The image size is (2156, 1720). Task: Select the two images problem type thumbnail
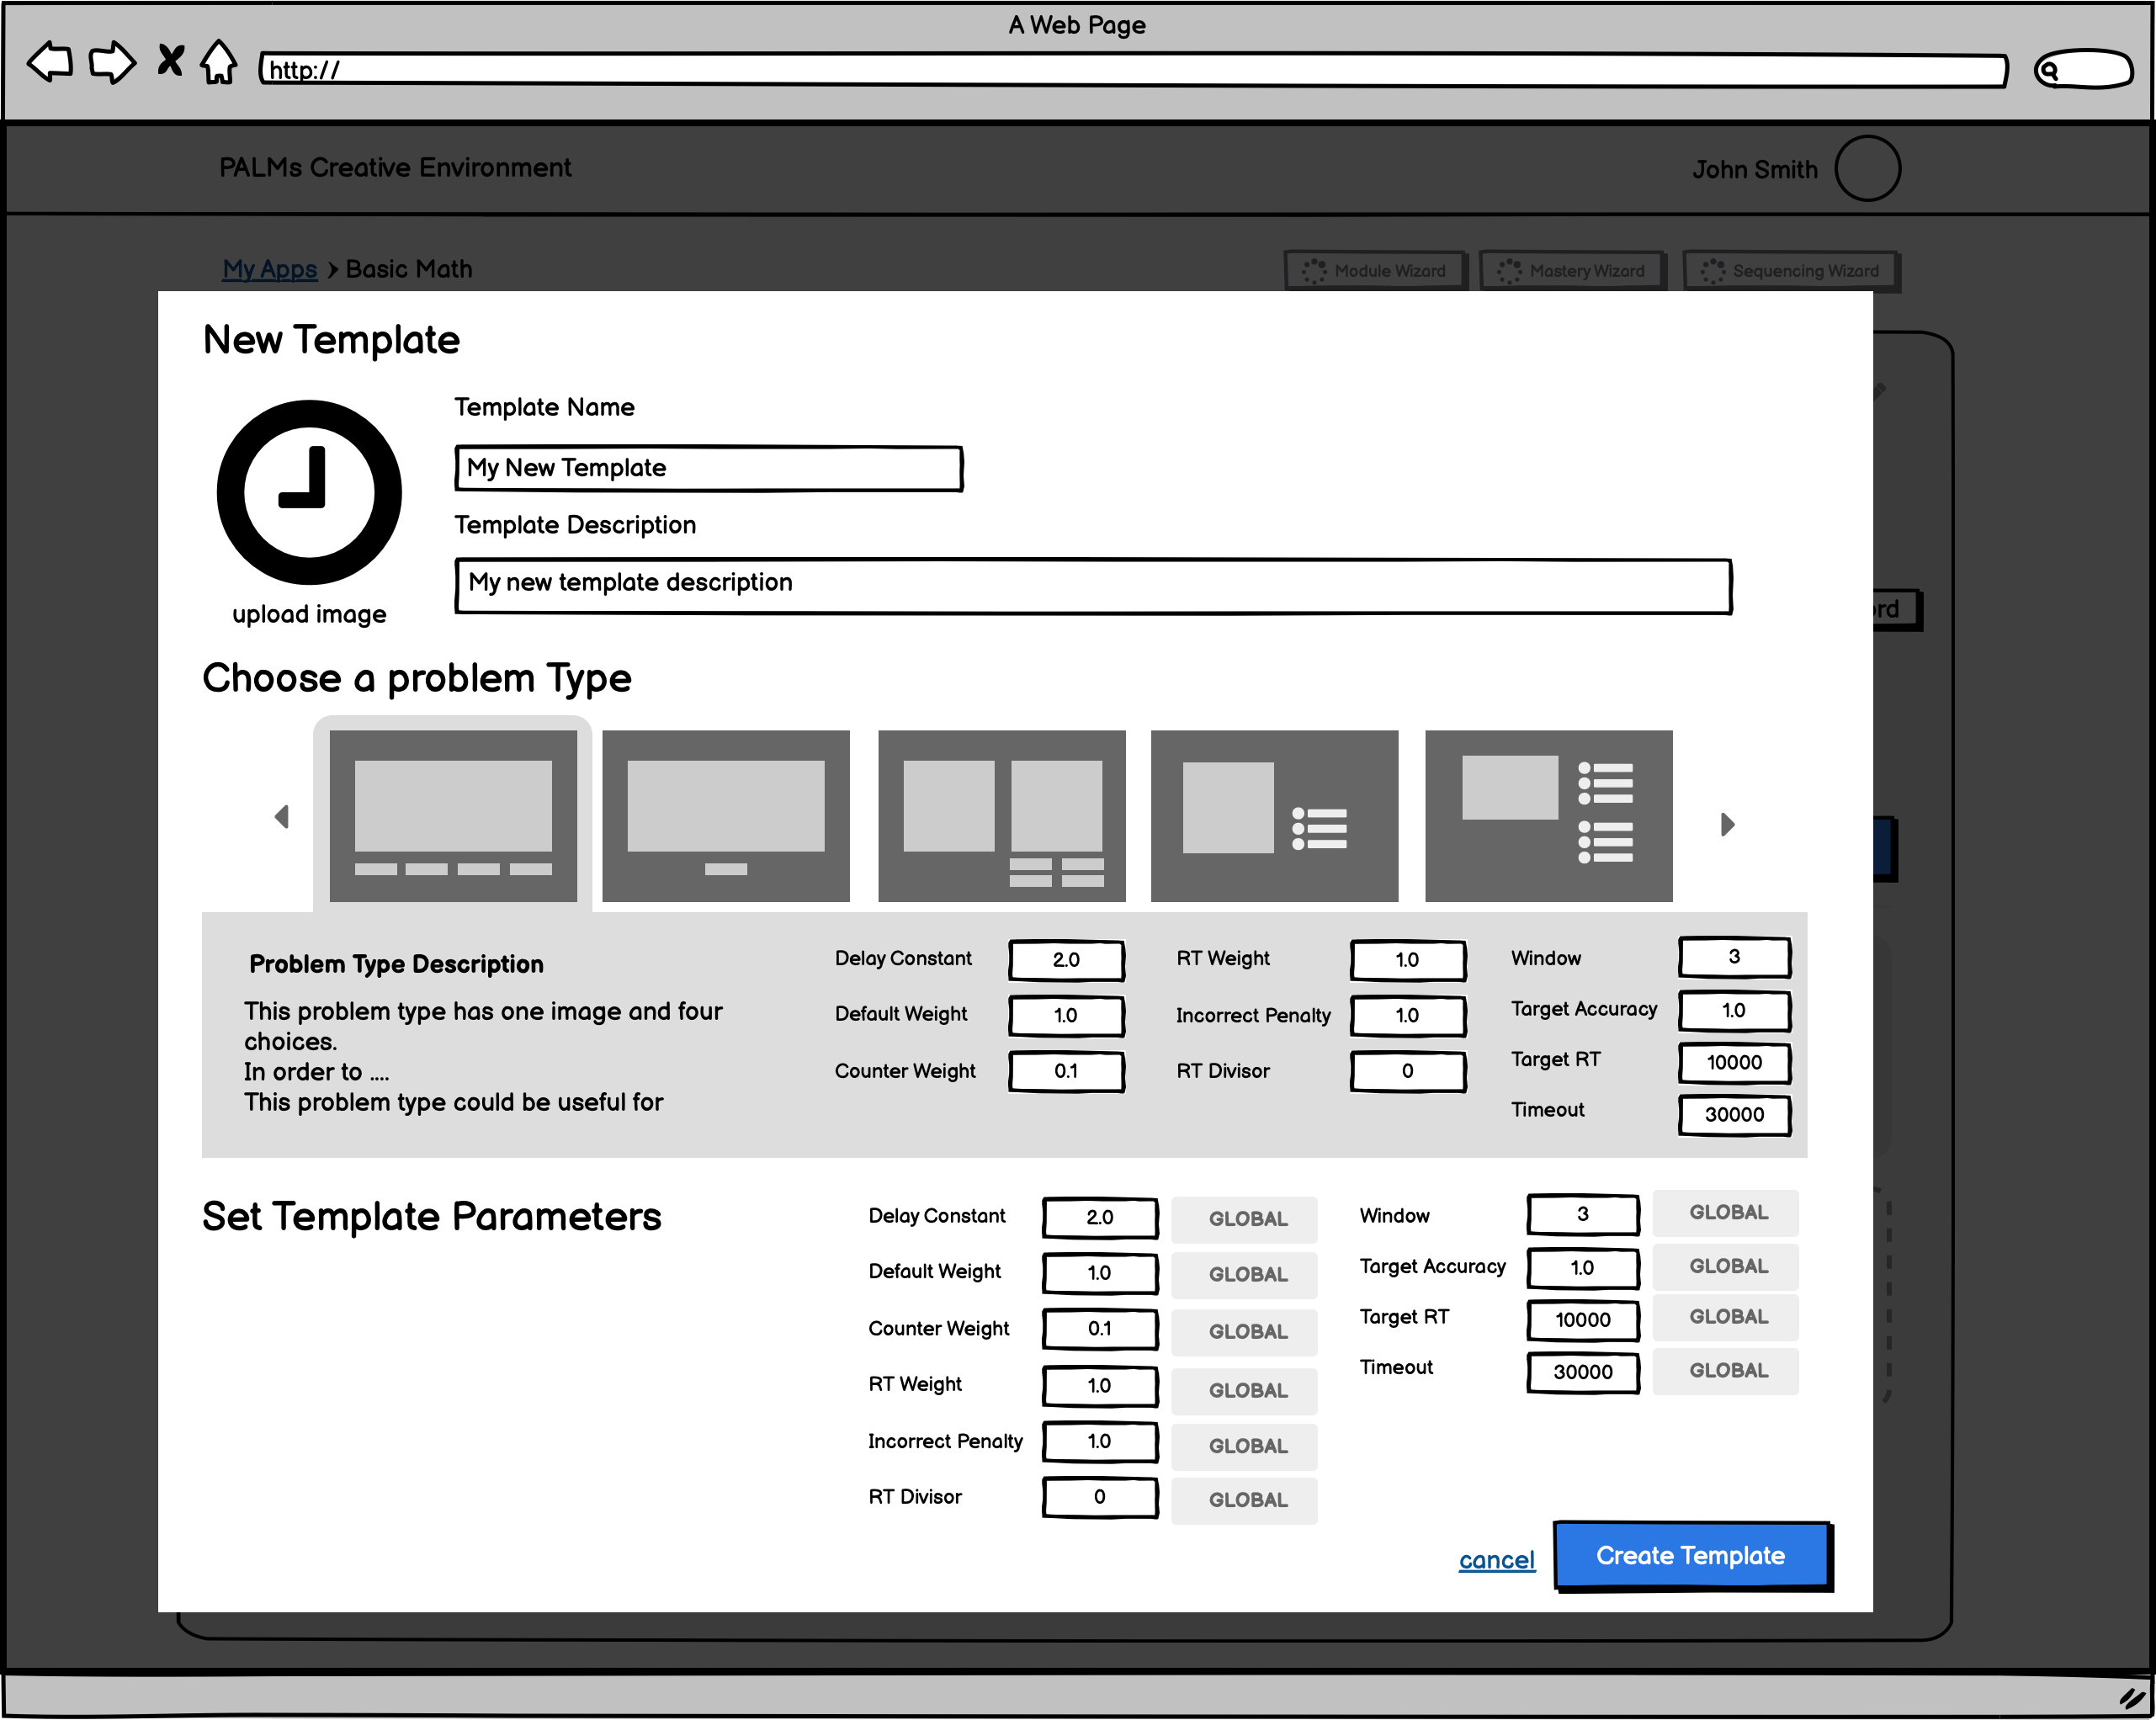(x=1001, y=815)
